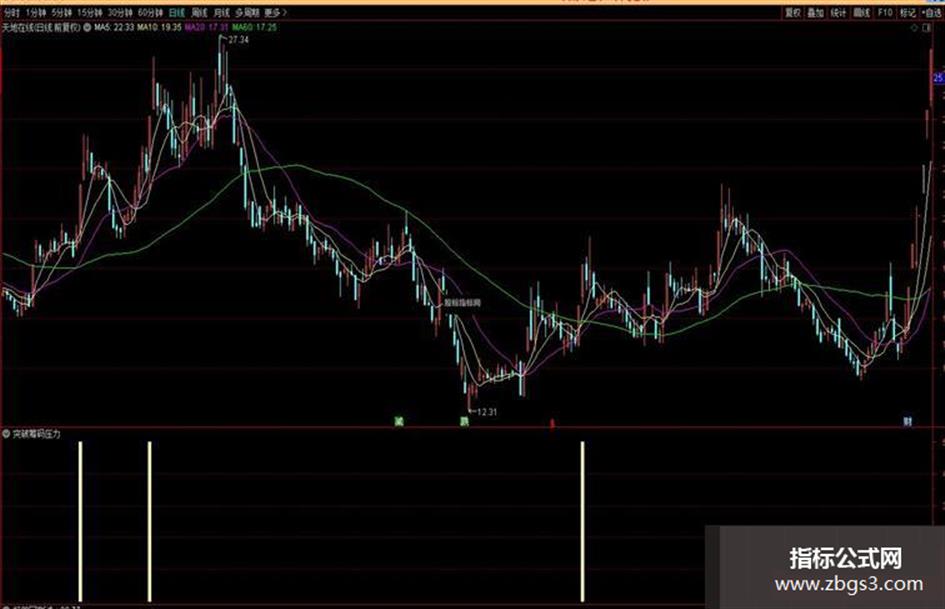Click the 27.34 high price label
The image size is (945, 609).
[239, 40]
